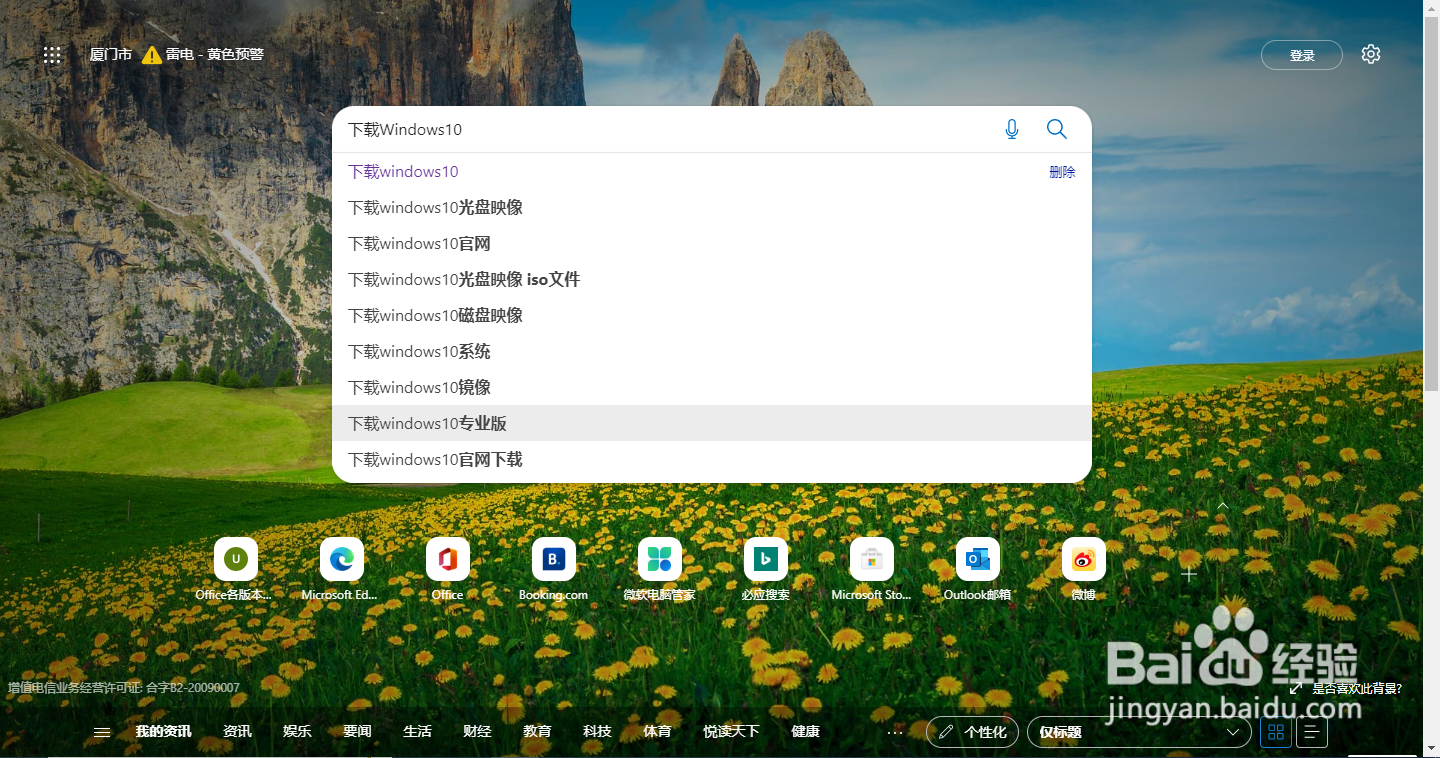The height and width of the screenshot is (758, 1440).
Task: Select suggestion 下载windows10 history entry
Action: coord(712,172)
